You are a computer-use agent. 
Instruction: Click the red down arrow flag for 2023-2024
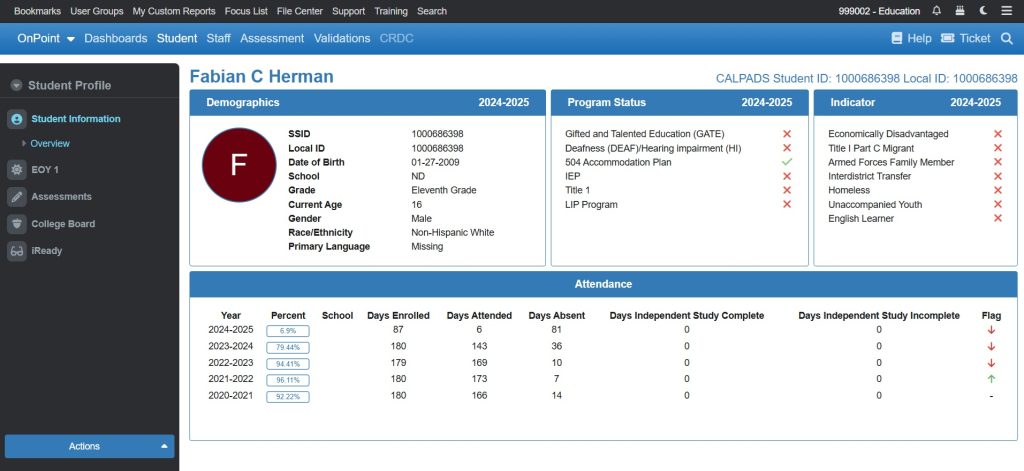[991, 346]
